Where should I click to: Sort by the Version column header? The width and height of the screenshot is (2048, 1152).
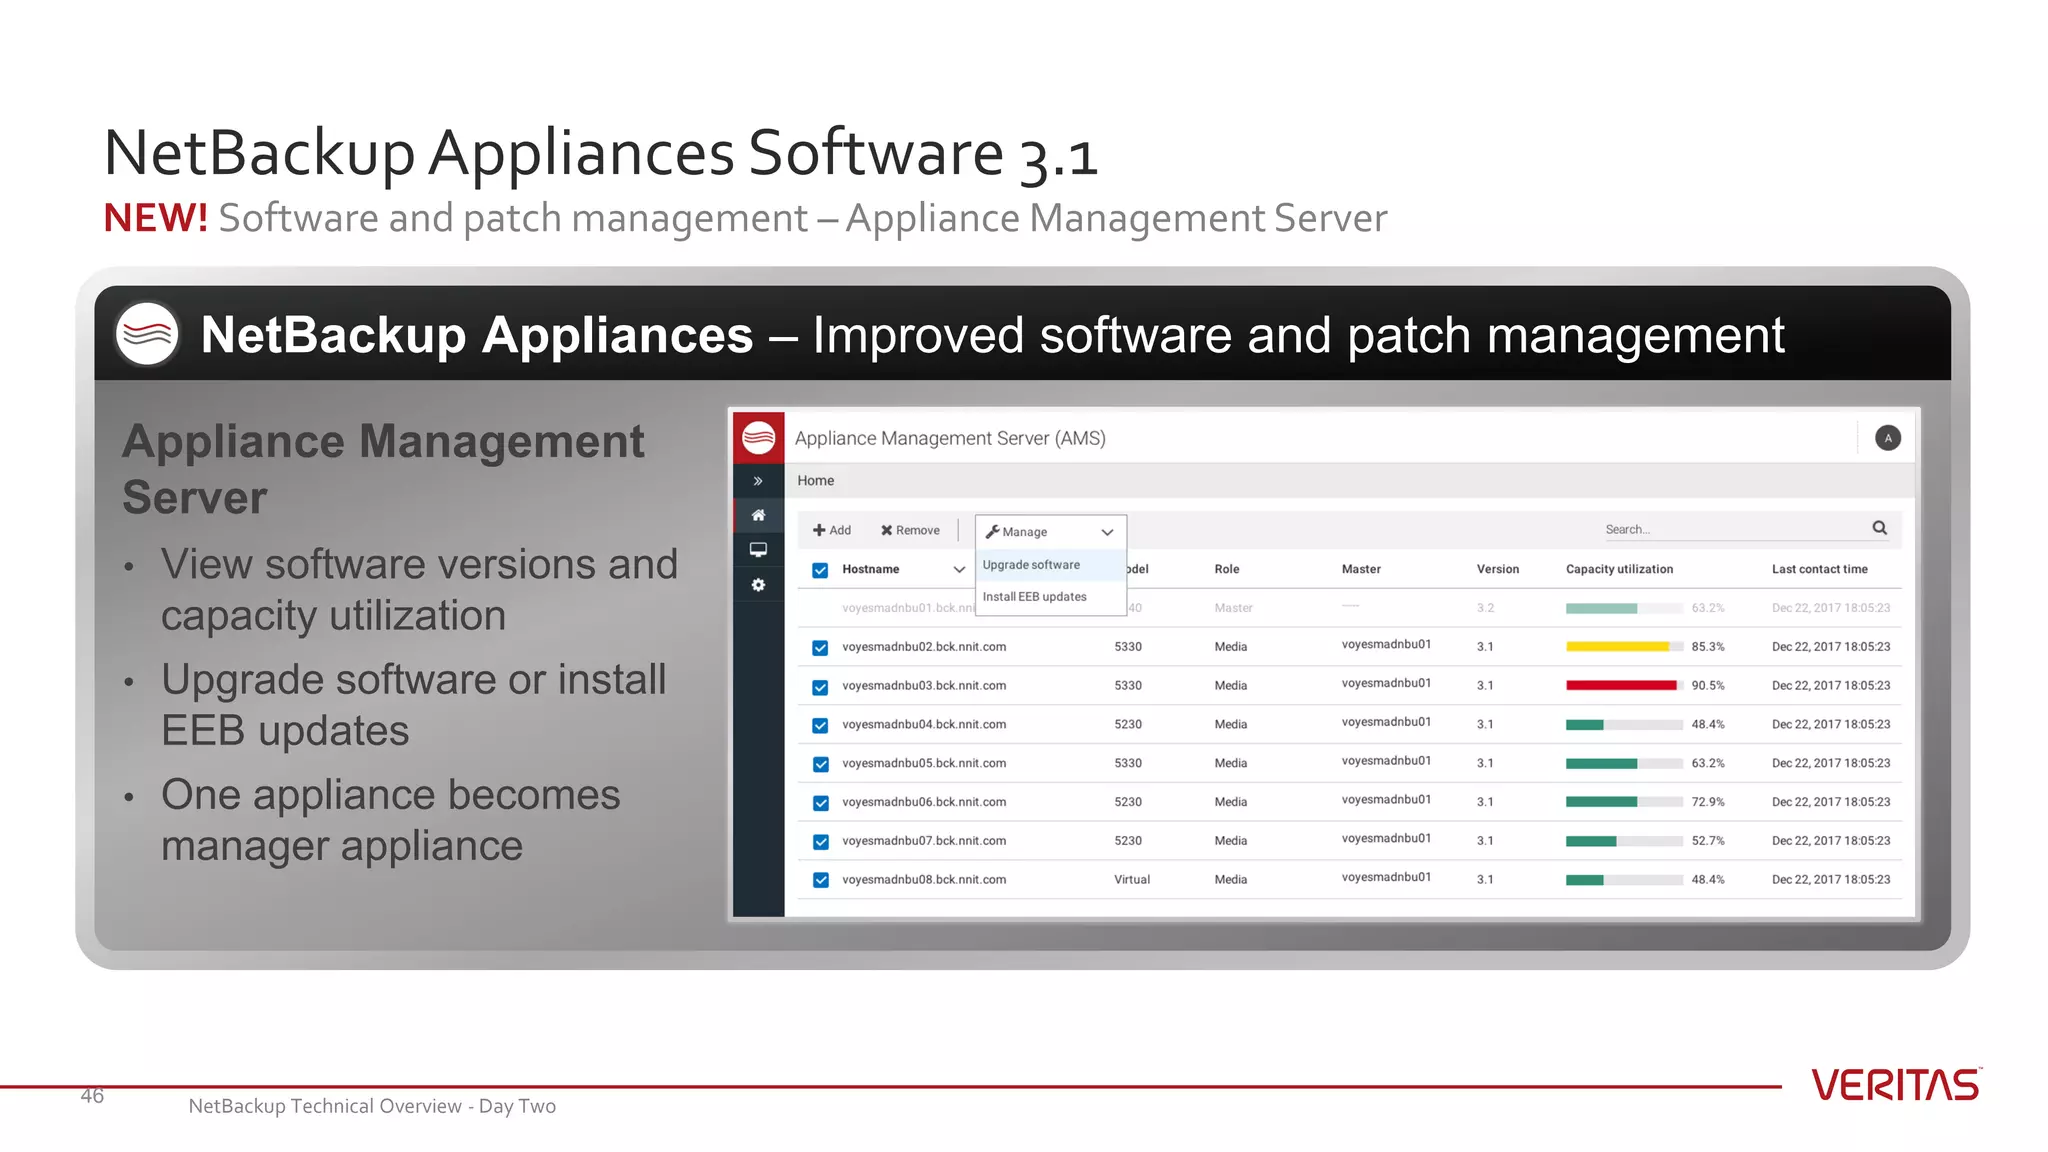click(x=1497, y=569)
